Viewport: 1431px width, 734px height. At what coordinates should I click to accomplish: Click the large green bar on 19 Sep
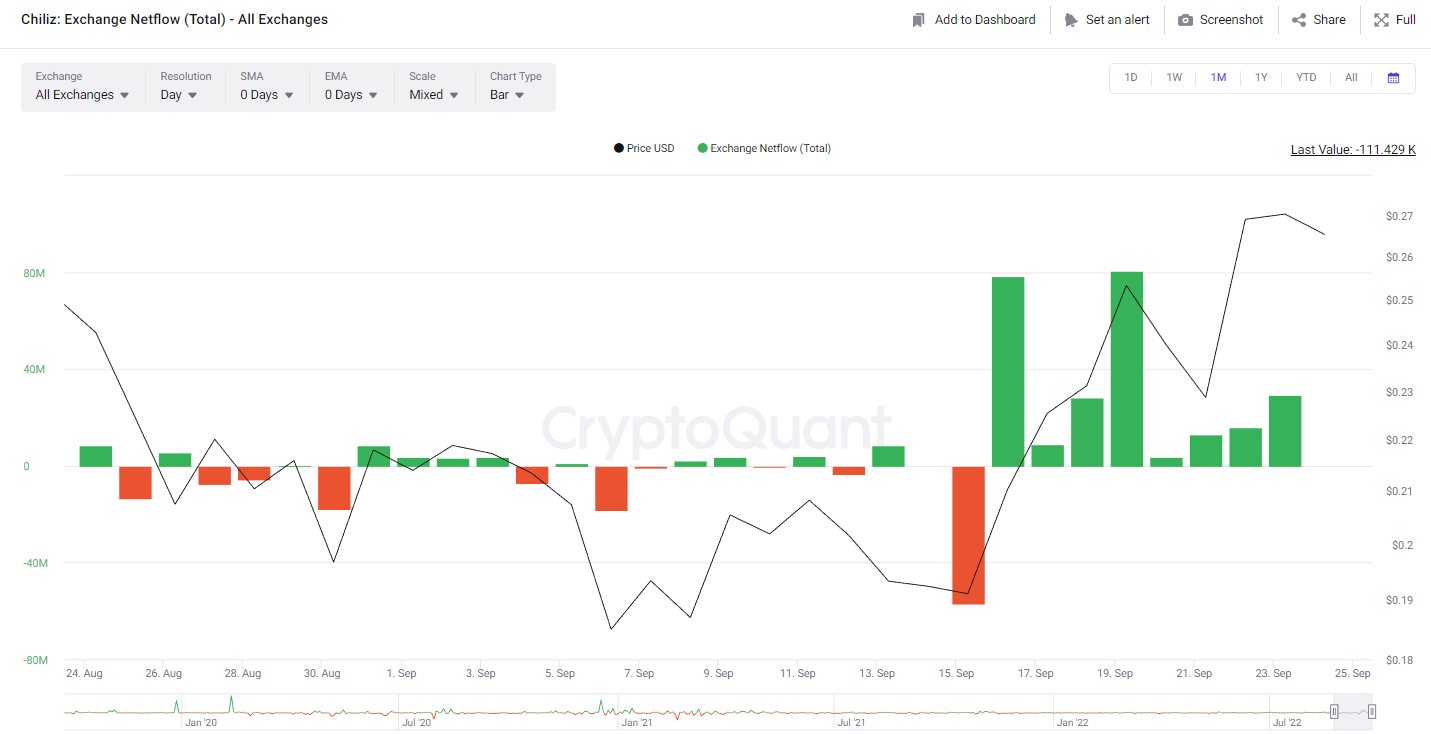point(1126,369)
